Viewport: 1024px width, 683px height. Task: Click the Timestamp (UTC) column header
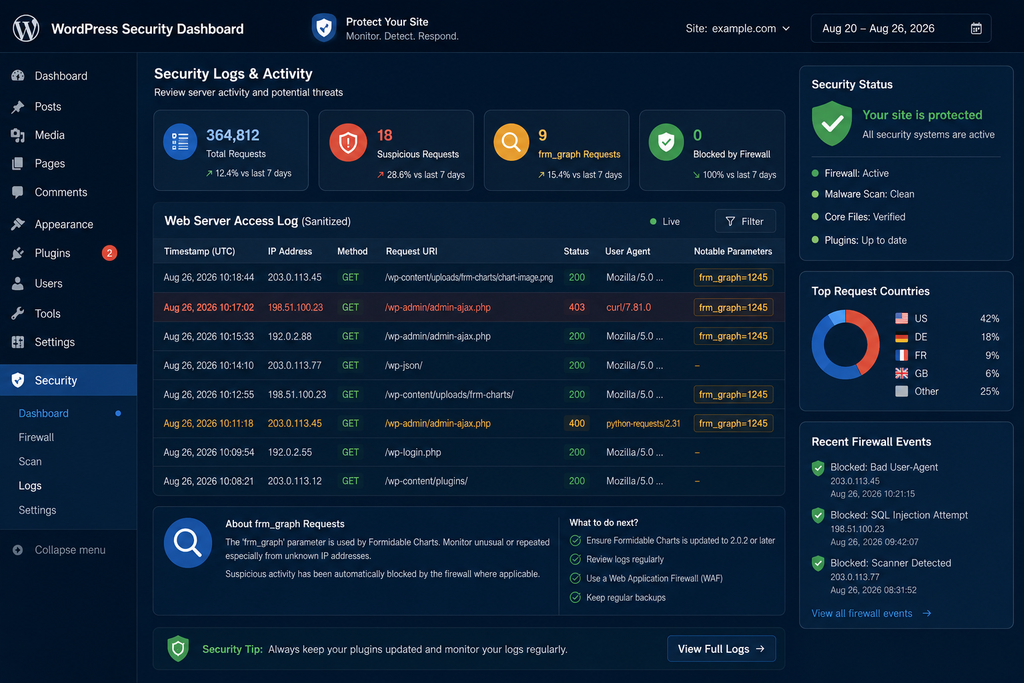pos(199,251)
